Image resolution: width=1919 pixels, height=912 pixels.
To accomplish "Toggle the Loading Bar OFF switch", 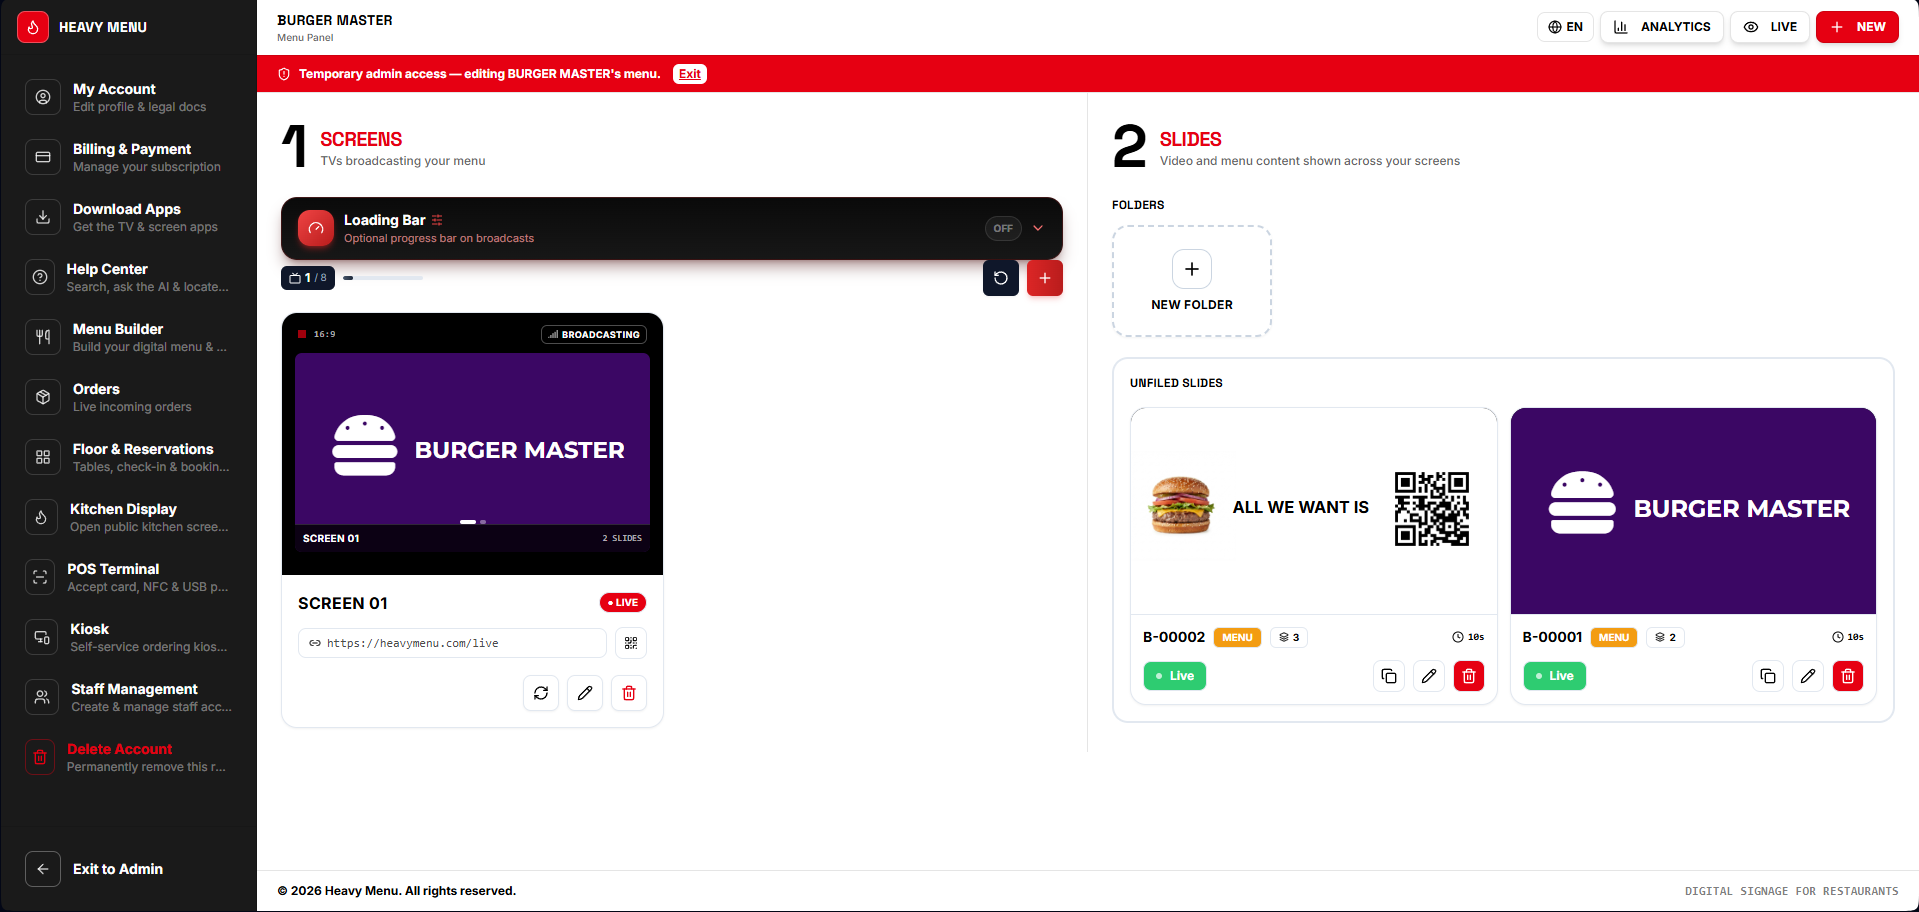I will coord(1003,228).
